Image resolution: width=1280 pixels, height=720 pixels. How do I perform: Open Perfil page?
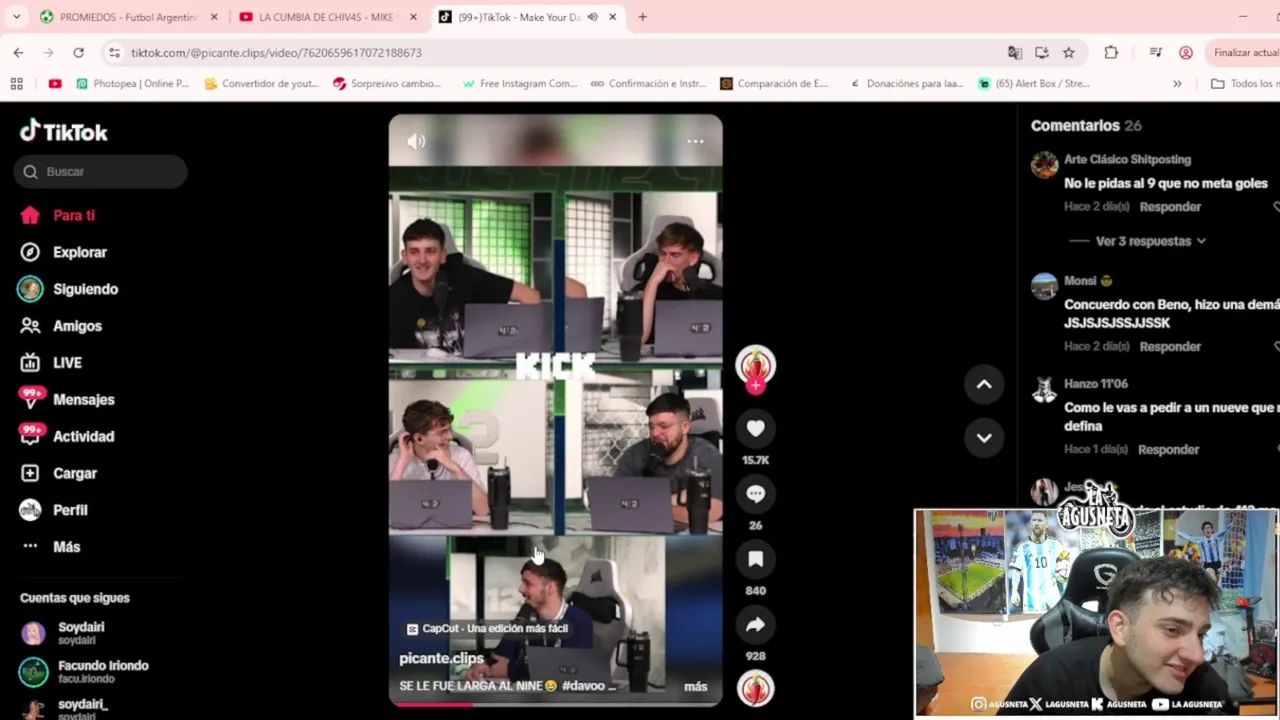54,510
